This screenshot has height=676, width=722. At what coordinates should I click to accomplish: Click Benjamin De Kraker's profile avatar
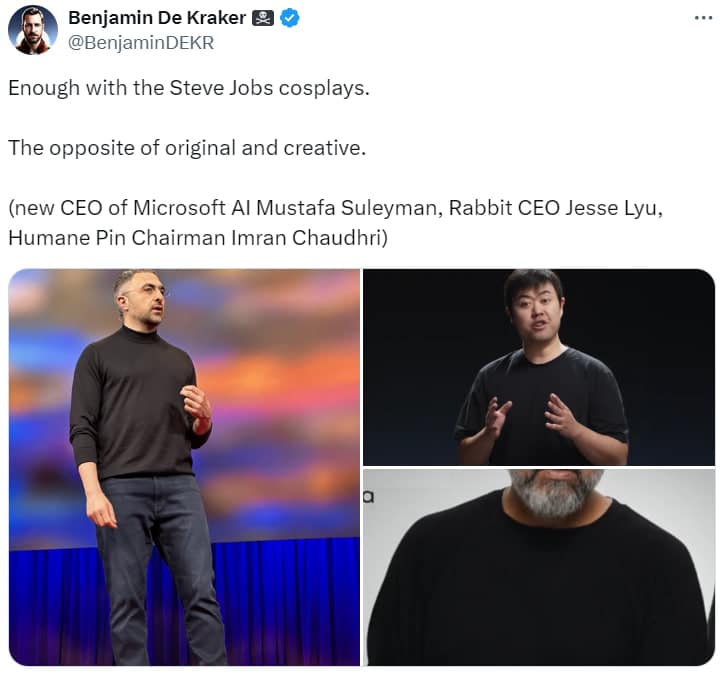point(33,30)
